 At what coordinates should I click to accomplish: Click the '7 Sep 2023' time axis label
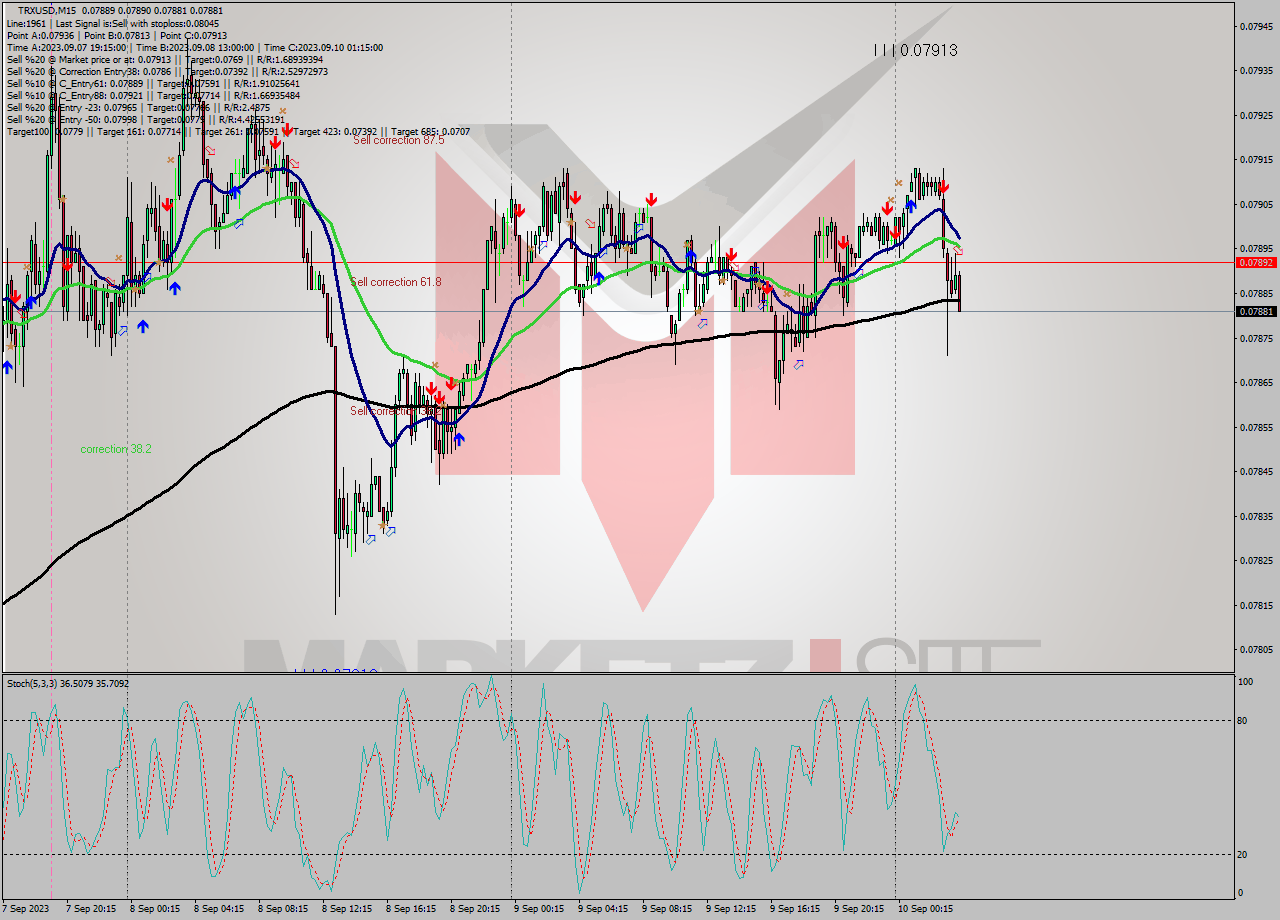pos(26,909)
